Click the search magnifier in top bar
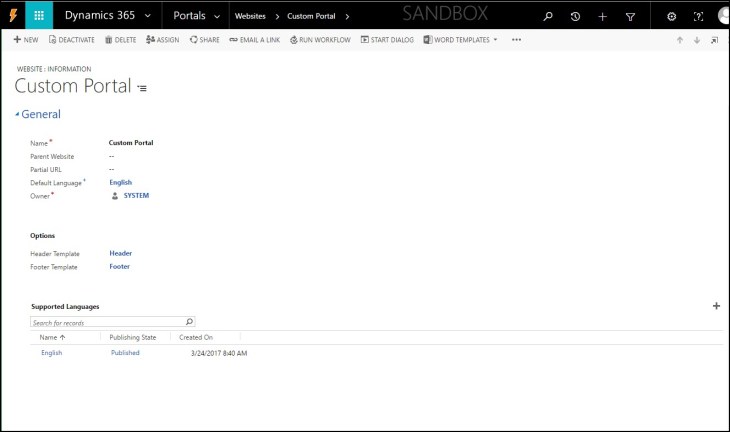The width and height of the screenshot is (730, 432). [x=547, y=17]
